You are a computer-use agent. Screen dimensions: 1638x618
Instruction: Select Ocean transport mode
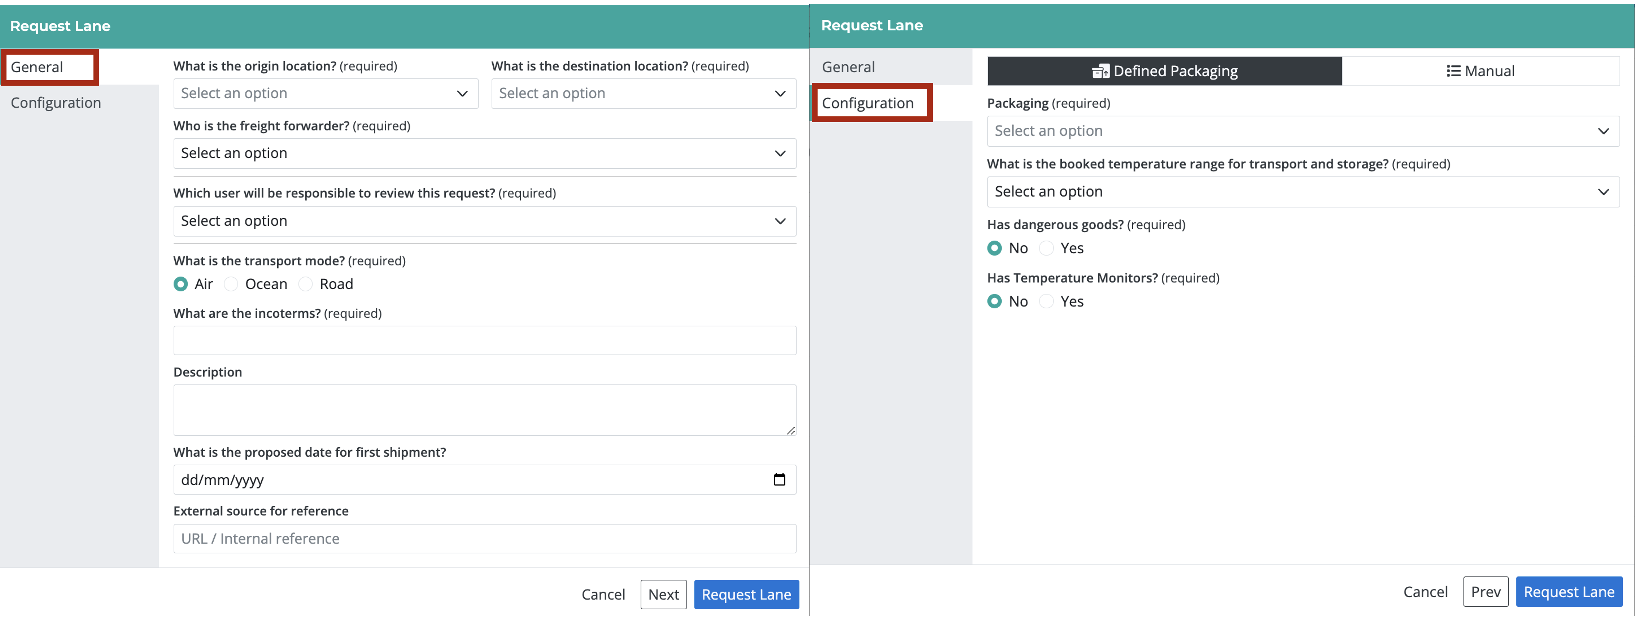click(231, 284)
